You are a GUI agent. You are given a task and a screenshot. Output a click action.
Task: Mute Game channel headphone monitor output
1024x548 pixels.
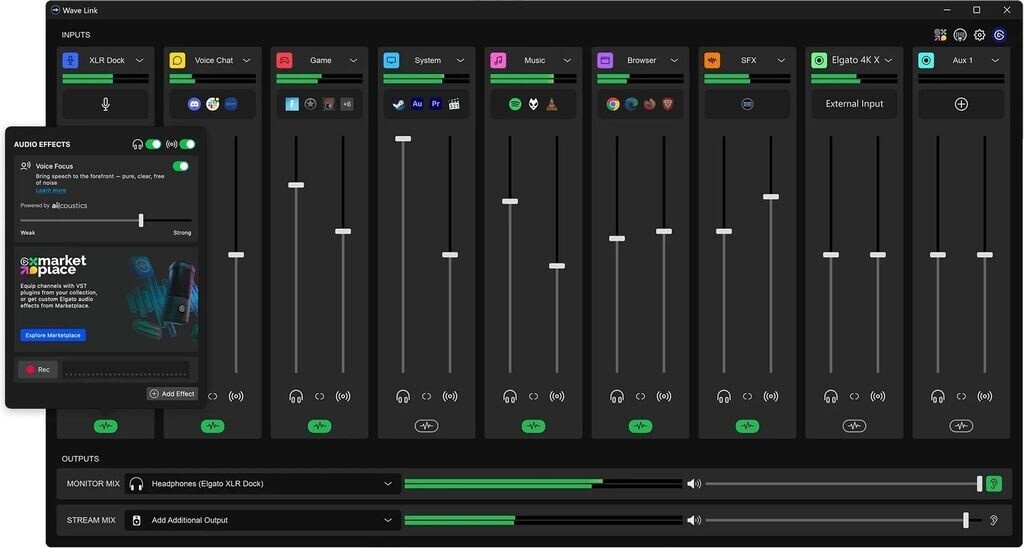click(296, 397)
